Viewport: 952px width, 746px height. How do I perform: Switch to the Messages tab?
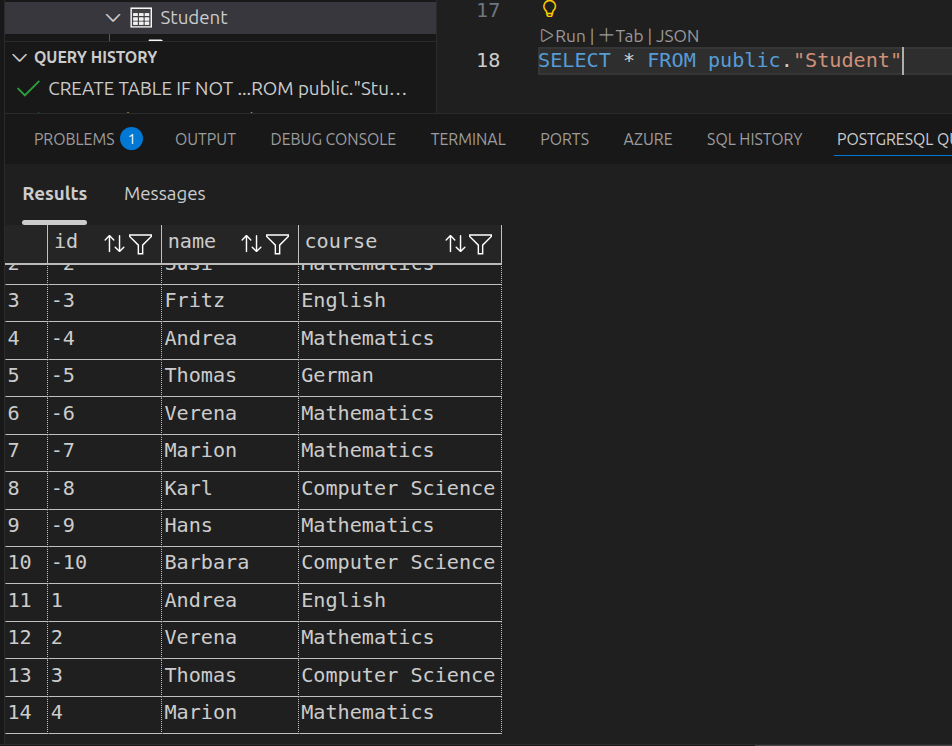(164, 194)
